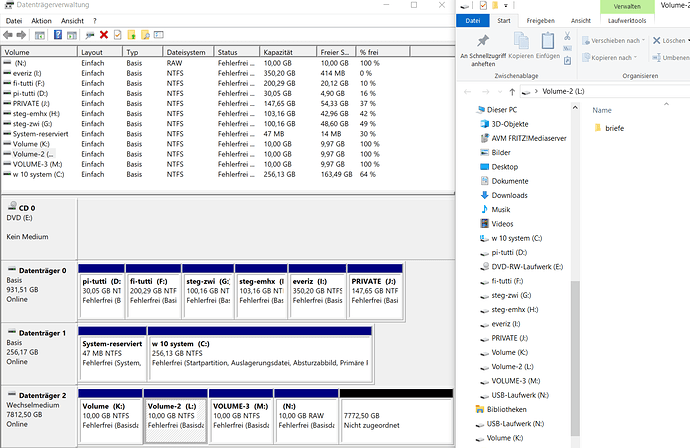Screen dimensions: 690x448
Task: Open the ? help menu
Action: click(95, 21)
